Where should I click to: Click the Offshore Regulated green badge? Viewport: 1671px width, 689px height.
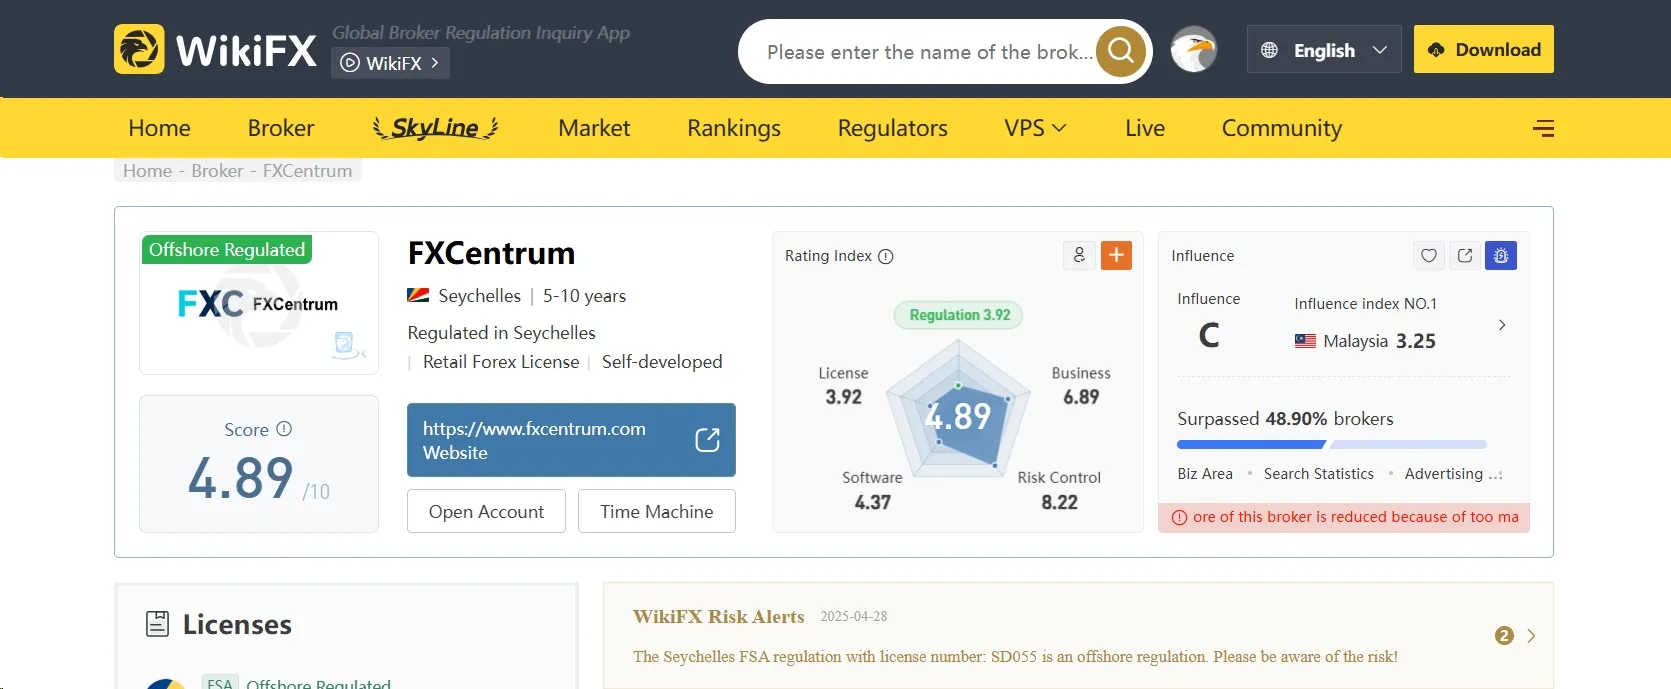click(x=227, y=249)
